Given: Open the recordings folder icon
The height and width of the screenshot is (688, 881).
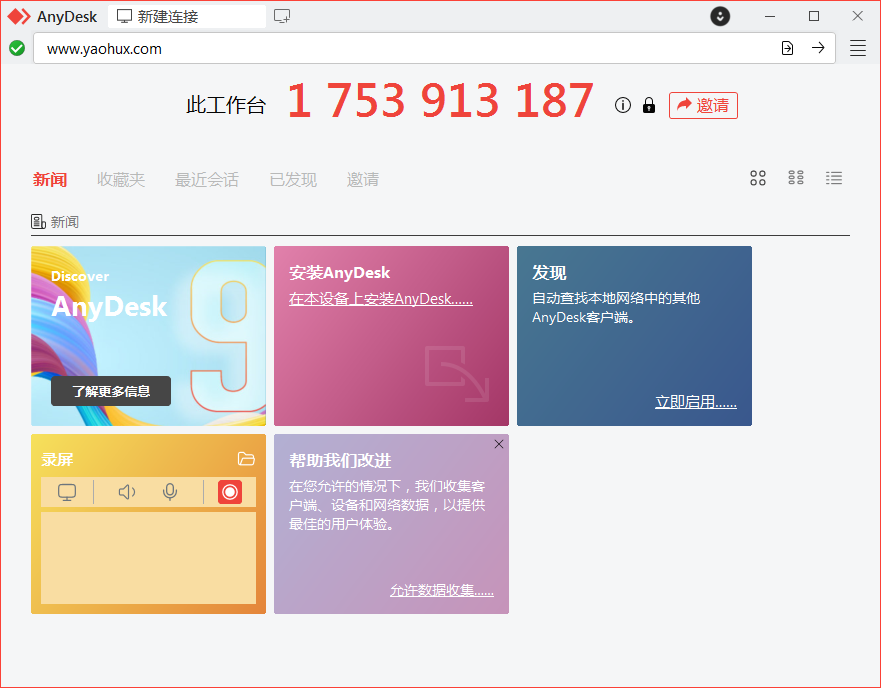Looking at the screenshot, I should pos(246,459).
